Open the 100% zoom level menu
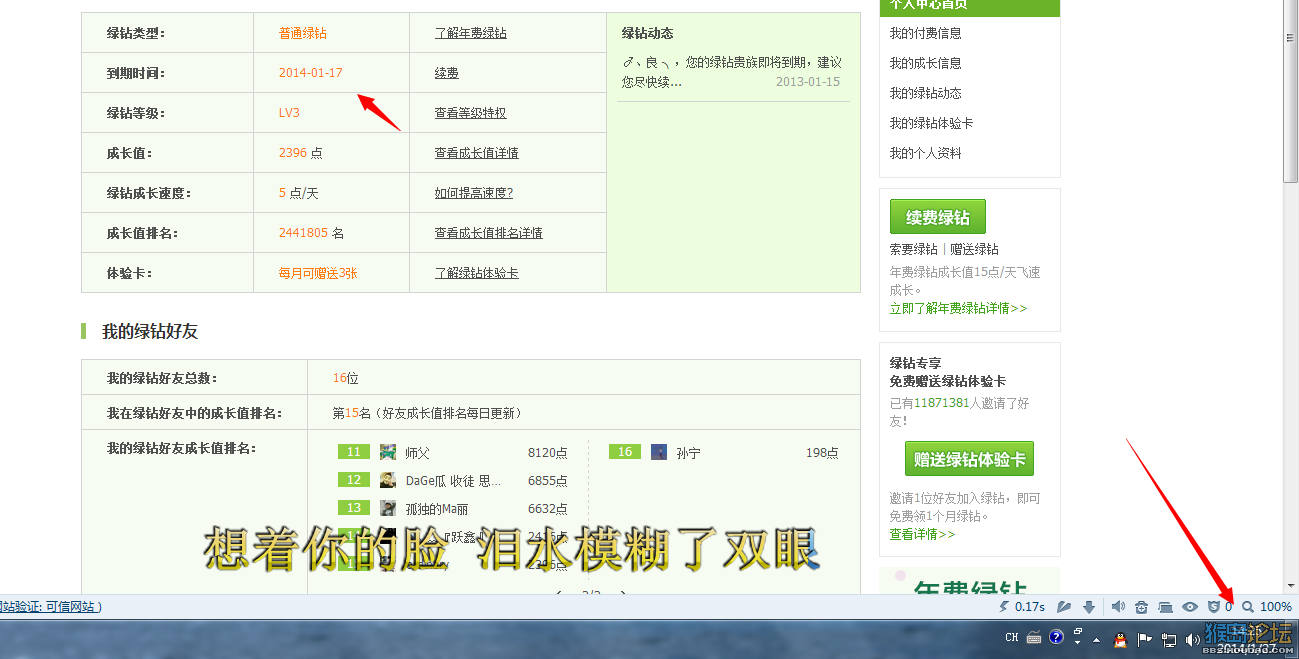 coord(1275,607)
